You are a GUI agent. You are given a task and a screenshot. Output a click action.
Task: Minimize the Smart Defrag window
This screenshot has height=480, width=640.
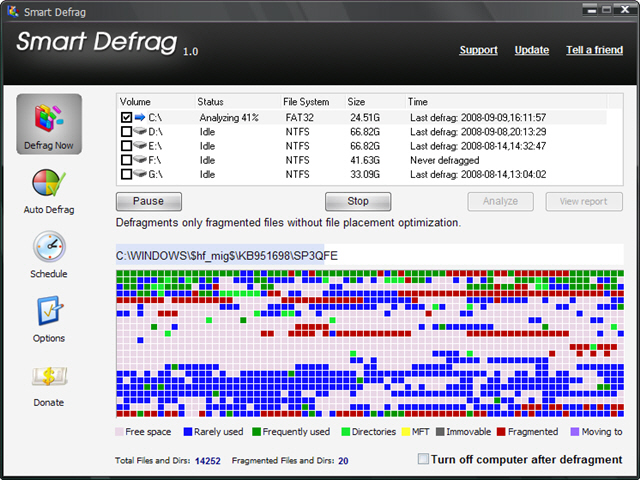pos(590,10)
